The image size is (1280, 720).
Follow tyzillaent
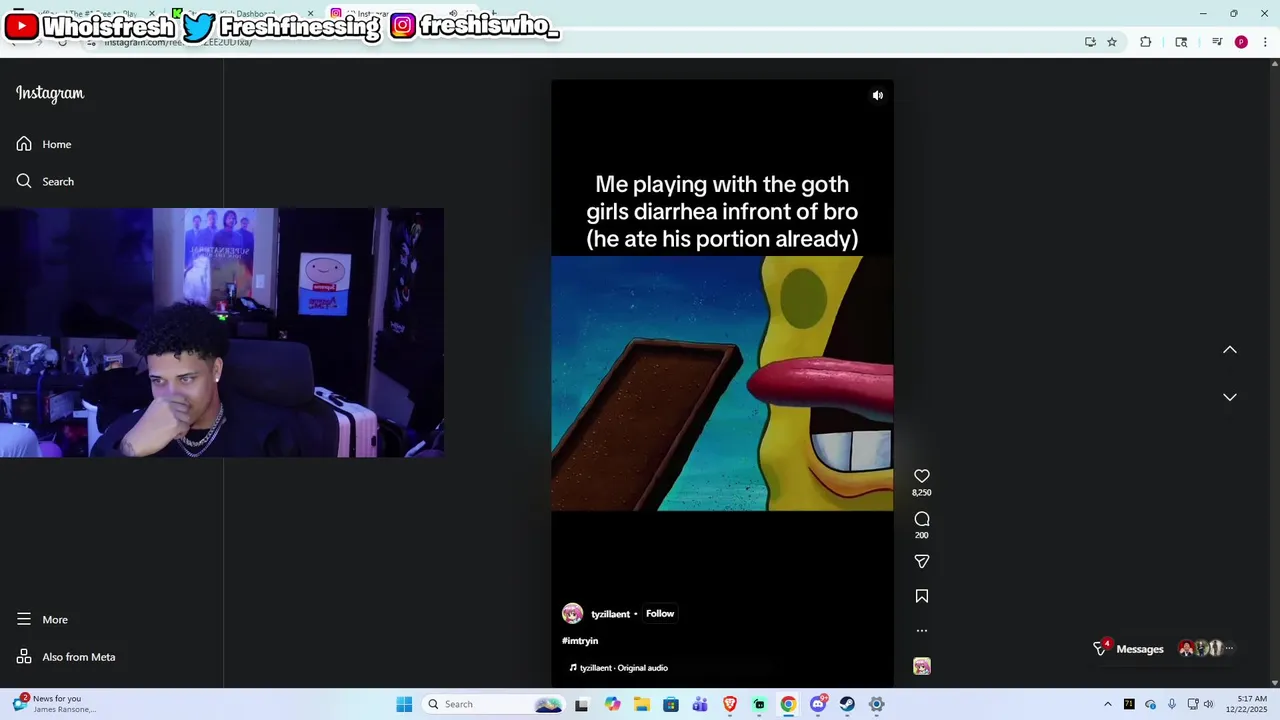(660, 614)
